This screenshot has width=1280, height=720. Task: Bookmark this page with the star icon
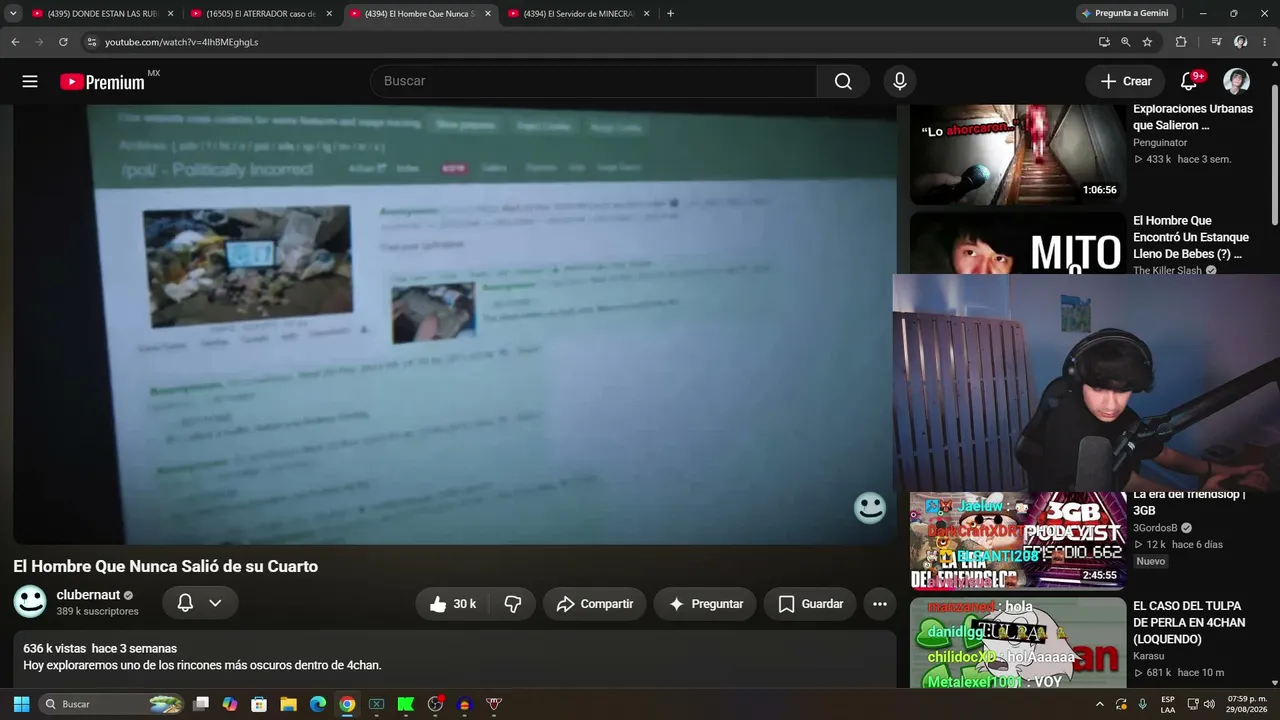click(x=1147, y=42)
